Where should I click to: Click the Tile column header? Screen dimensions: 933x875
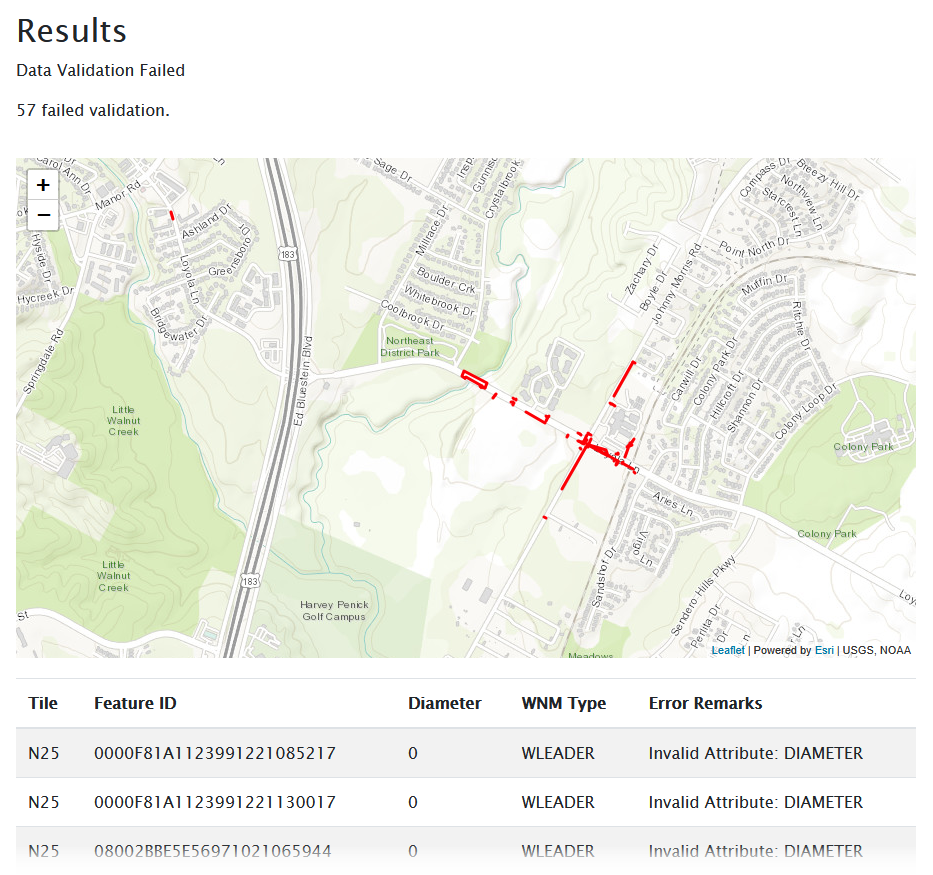[43, 703]
